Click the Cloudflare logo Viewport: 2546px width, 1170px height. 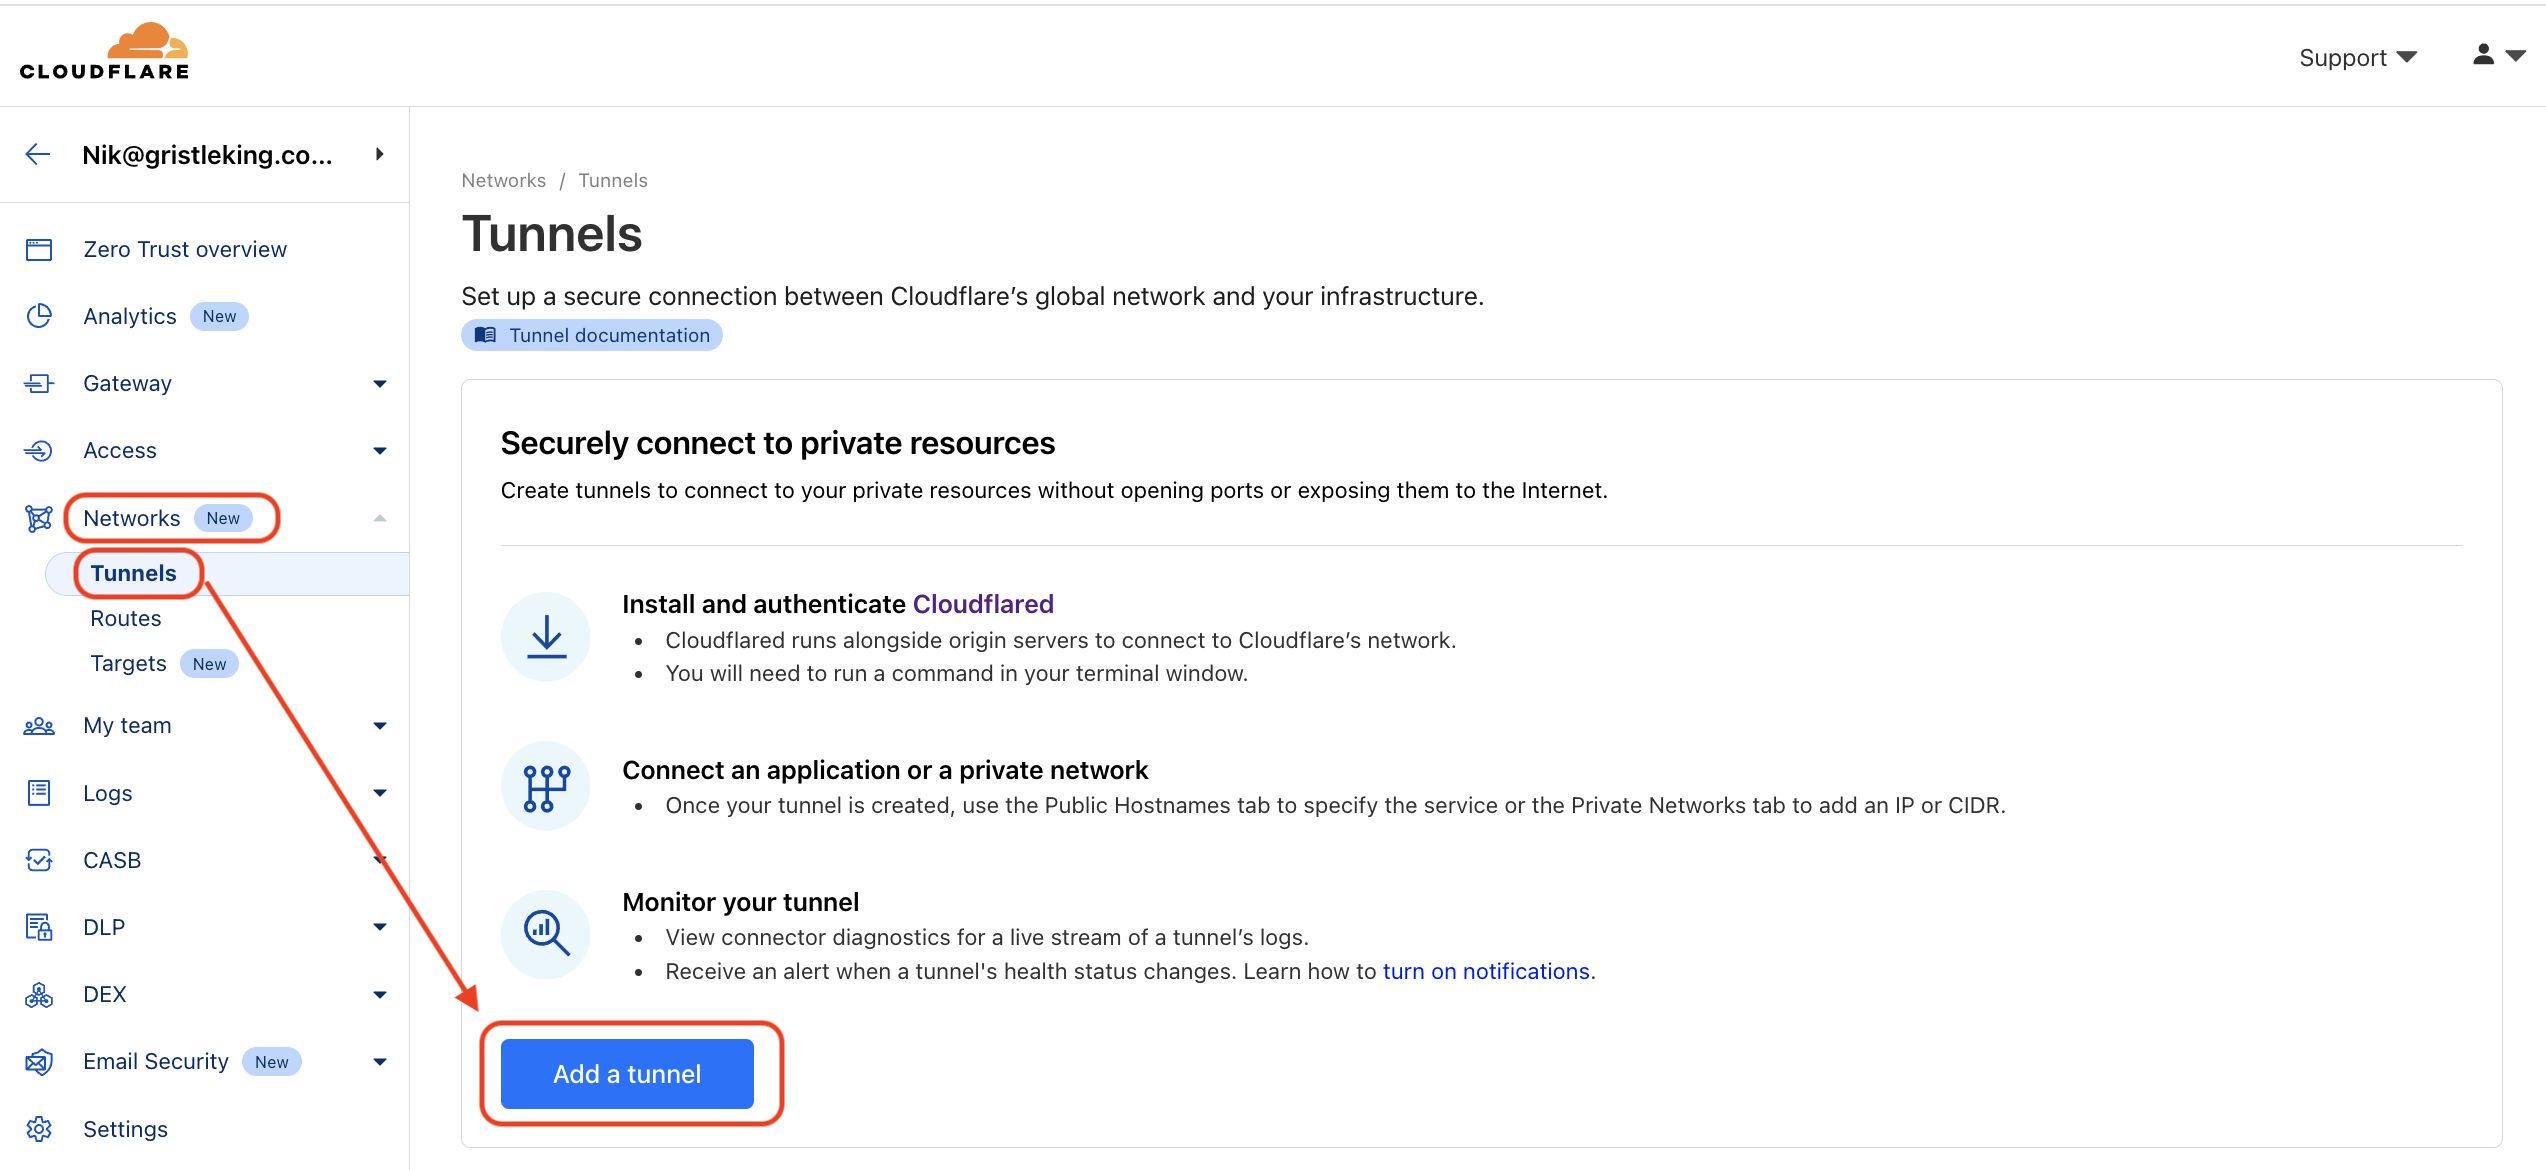click(x=104, y=51)
